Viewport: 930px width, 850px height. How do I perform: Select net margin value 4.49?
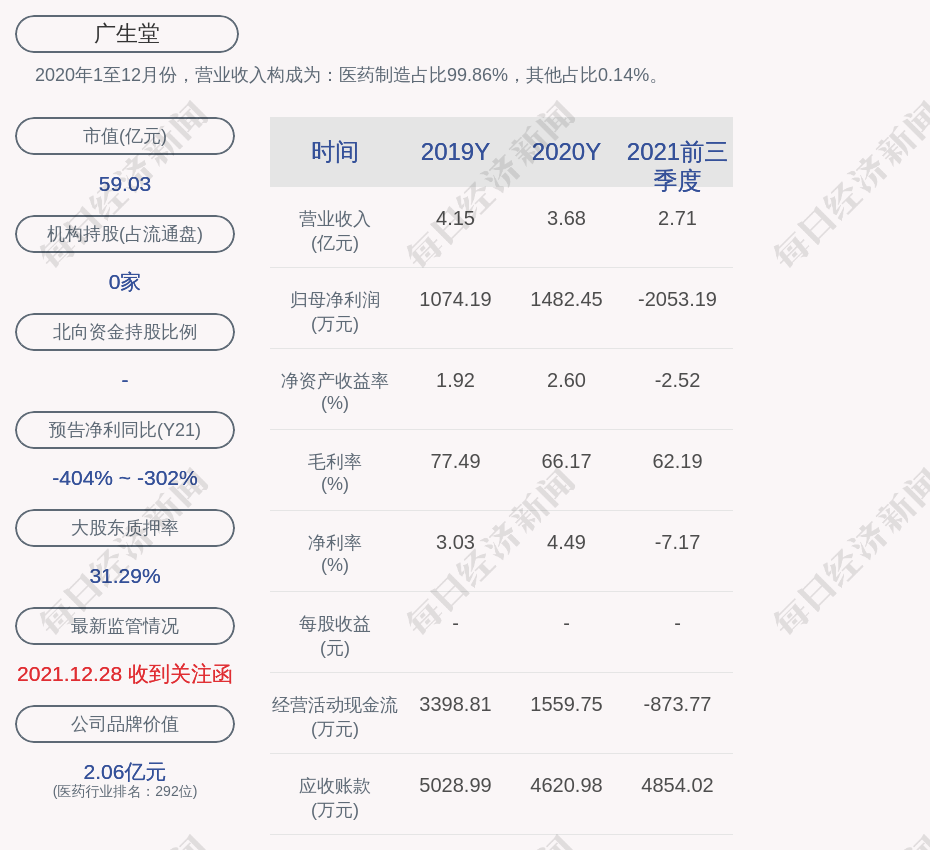pos(566,542)
